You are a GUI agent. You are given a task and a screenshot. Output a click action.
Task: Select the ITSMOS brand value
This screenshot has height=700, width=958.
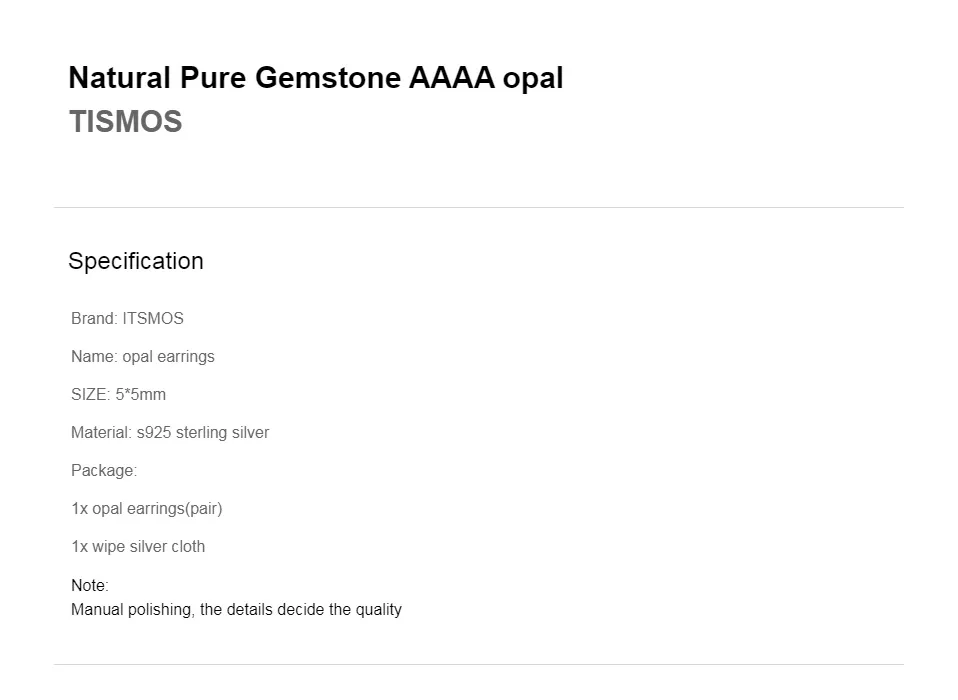tap(153, 319)
